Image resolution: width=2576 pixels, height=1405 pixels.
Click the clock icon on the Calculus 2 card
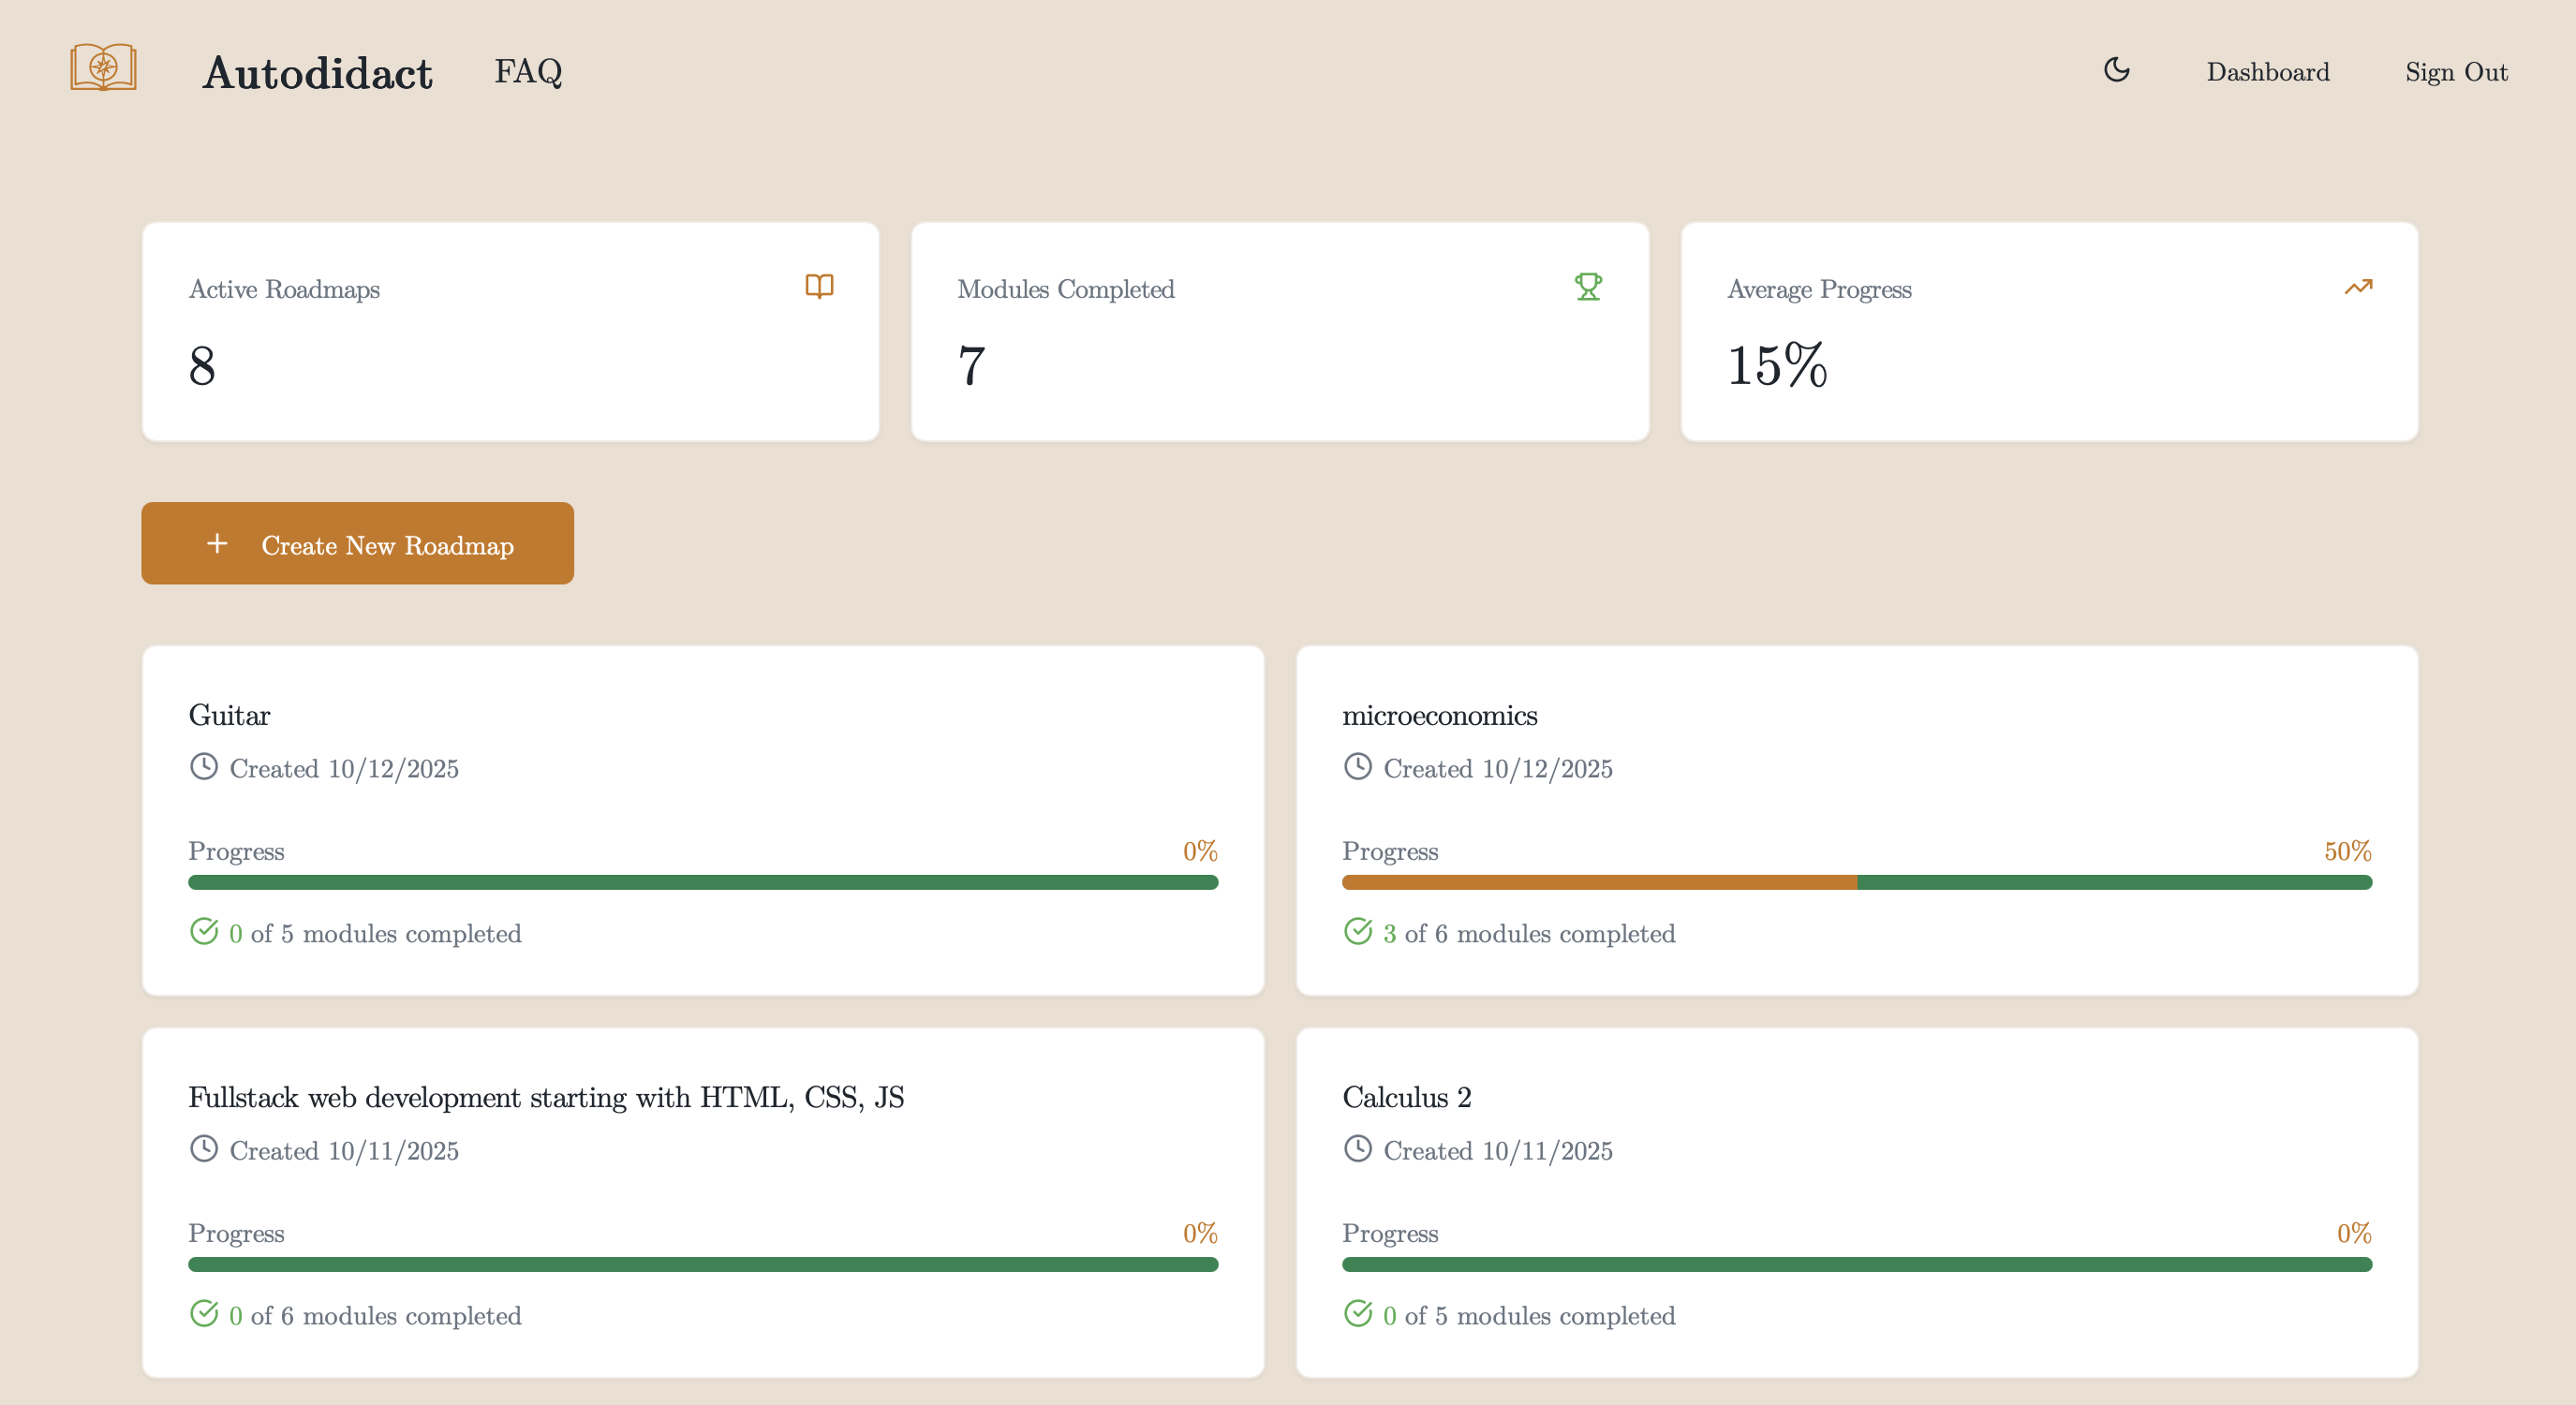pos(1357,1149)
